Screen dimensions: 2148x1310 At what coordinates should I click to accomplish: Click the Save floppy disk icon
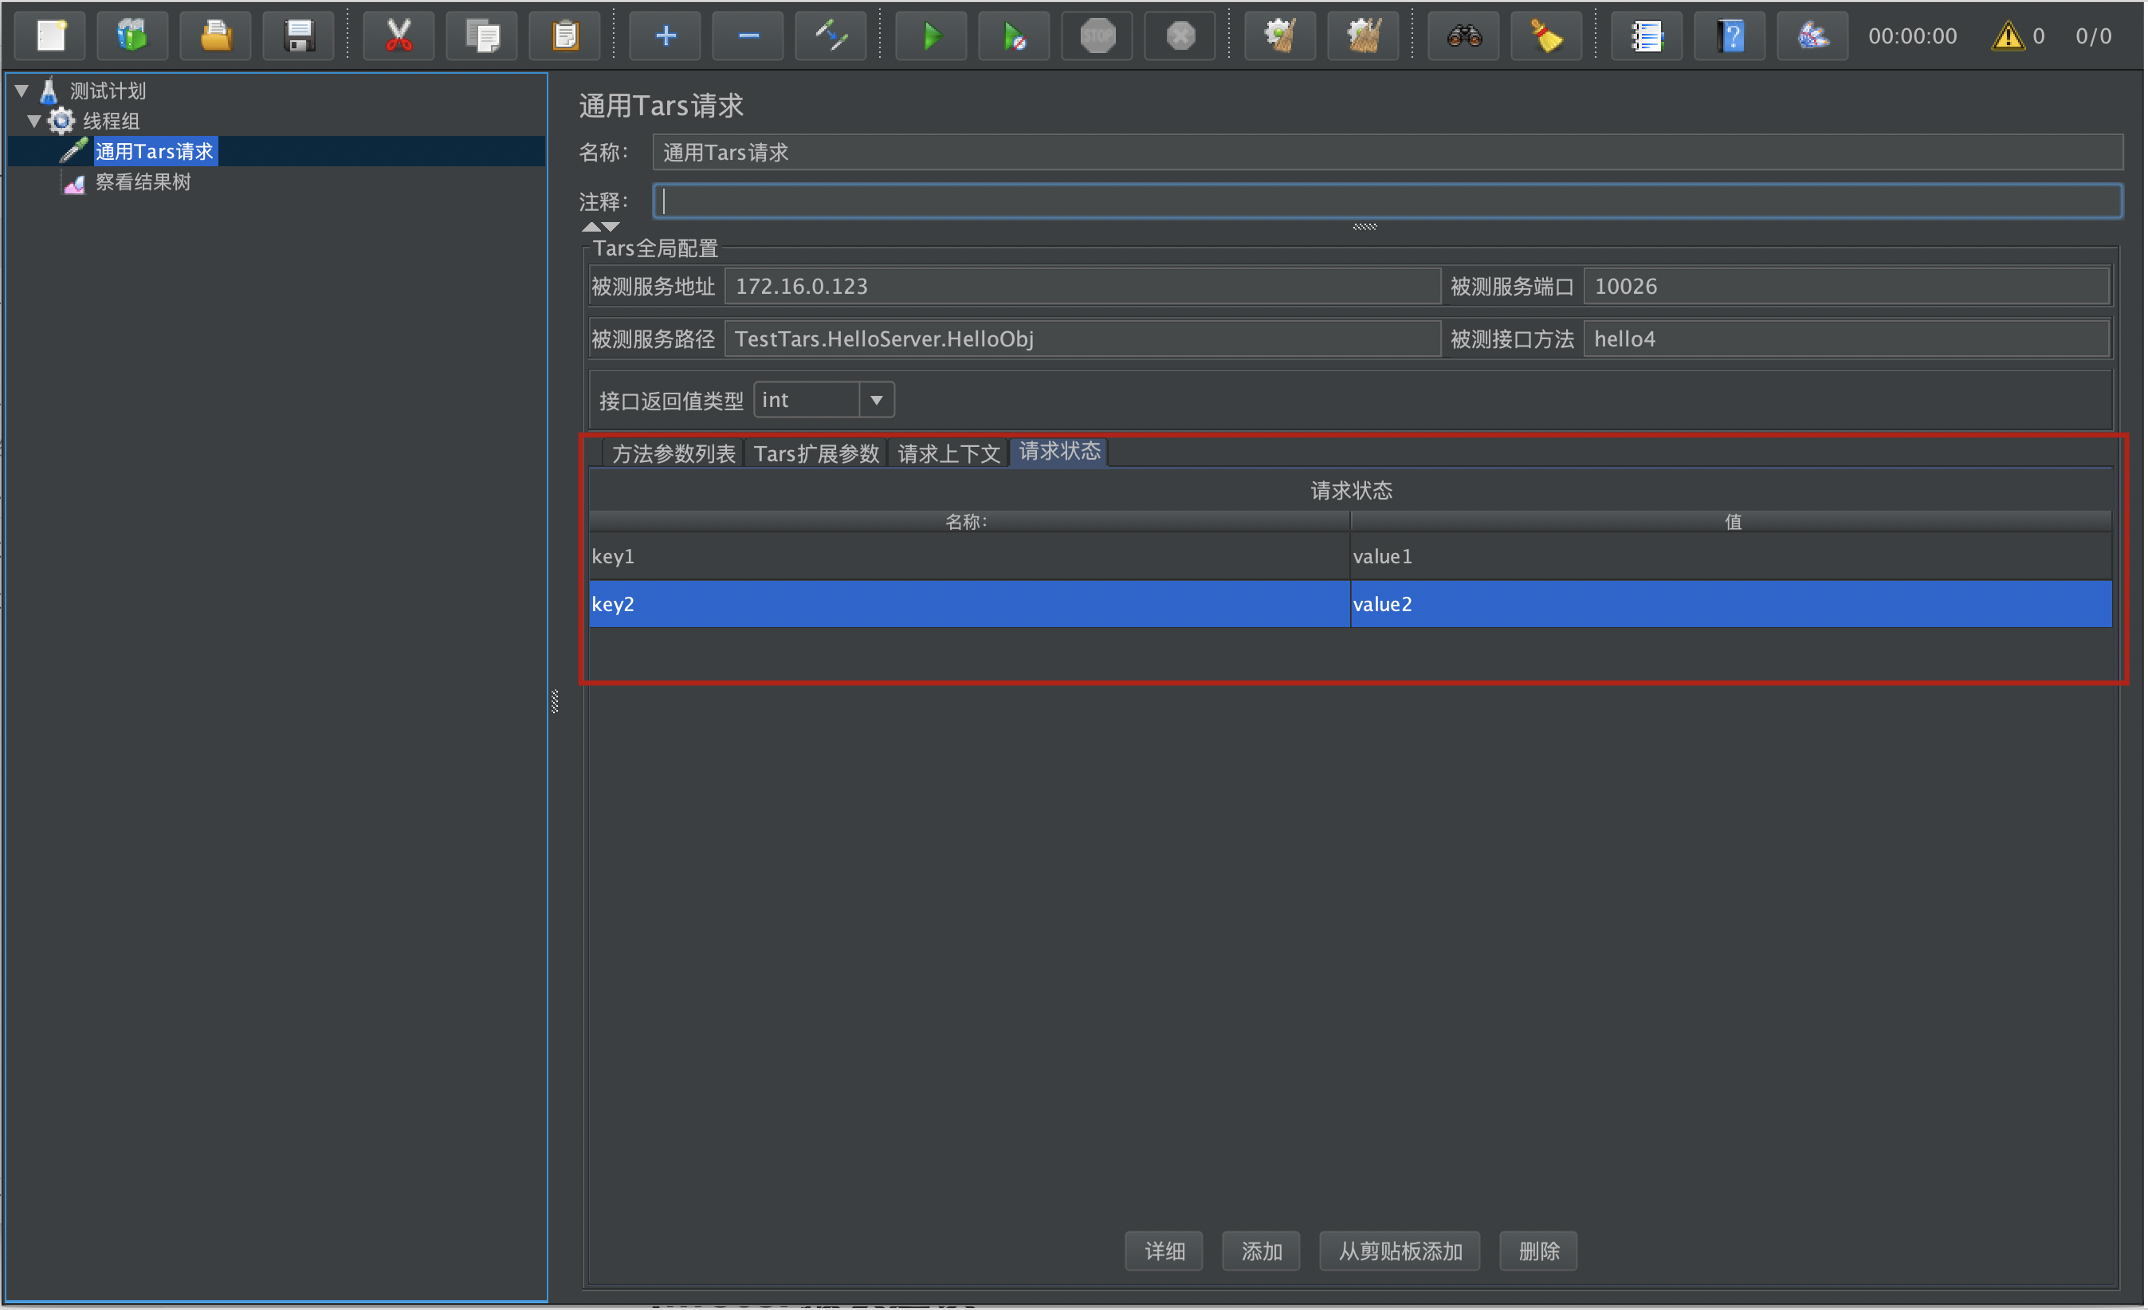(299, 36)
